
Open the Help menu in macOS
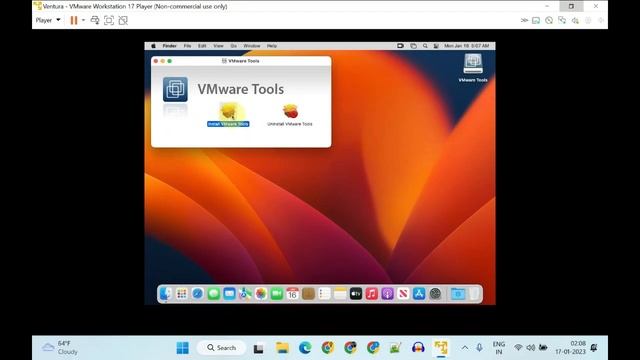point(272,46)
